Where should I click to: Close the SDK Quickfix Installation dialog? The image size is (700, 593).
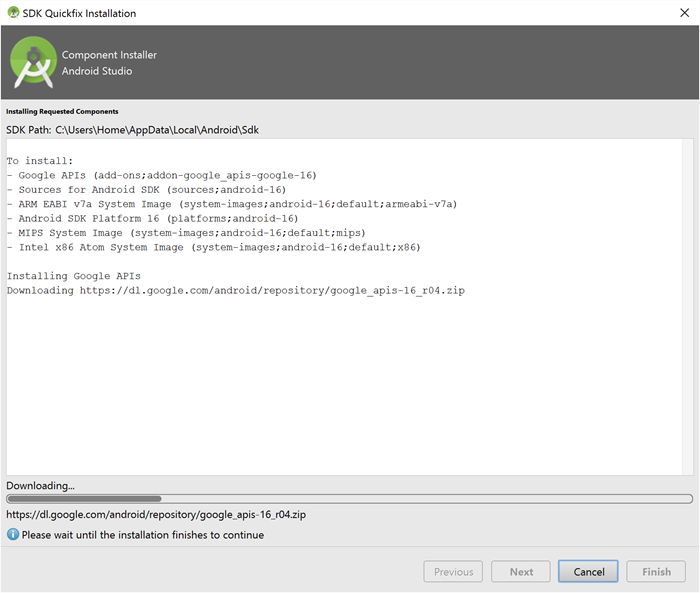tap(684, 13)
